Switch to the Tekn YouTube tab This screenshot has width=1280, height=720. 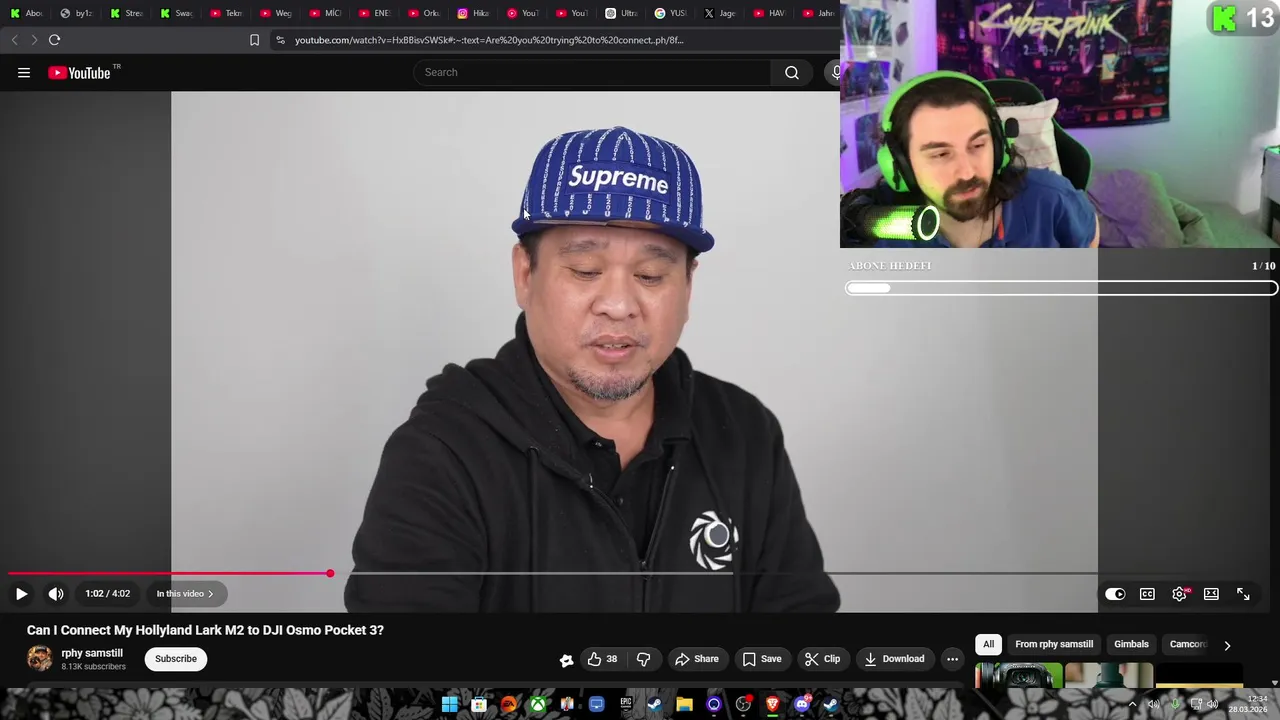(226, 13)
